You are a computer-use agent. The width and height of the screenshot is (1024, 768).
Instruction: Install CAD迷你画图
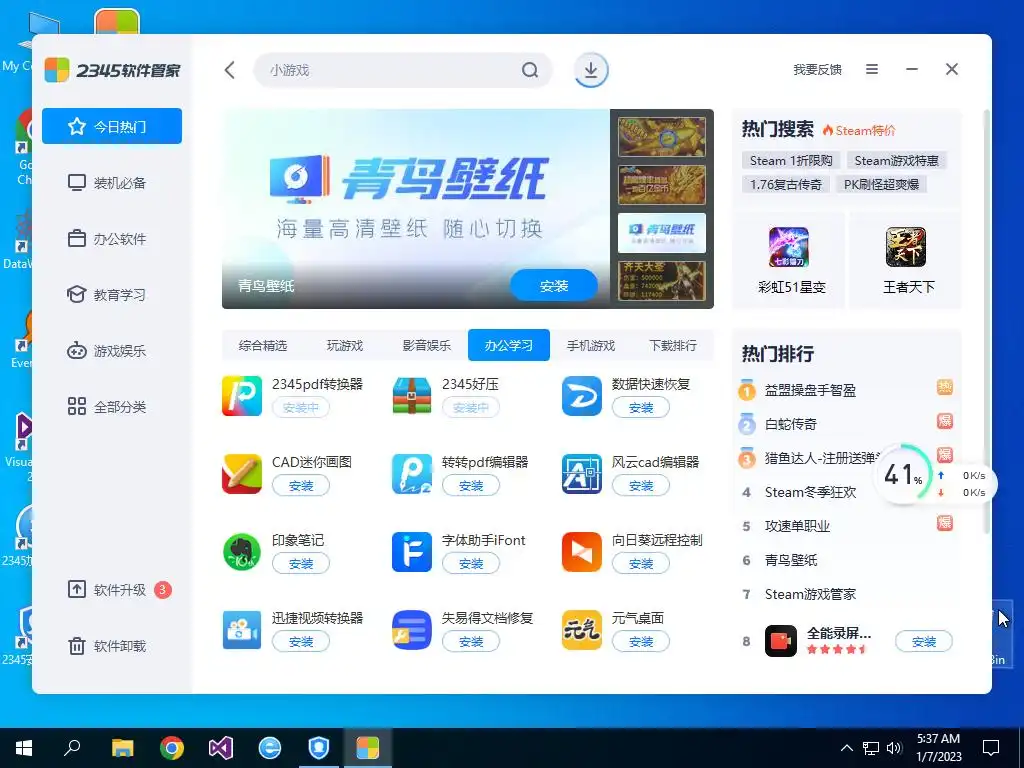pos(301,485)
